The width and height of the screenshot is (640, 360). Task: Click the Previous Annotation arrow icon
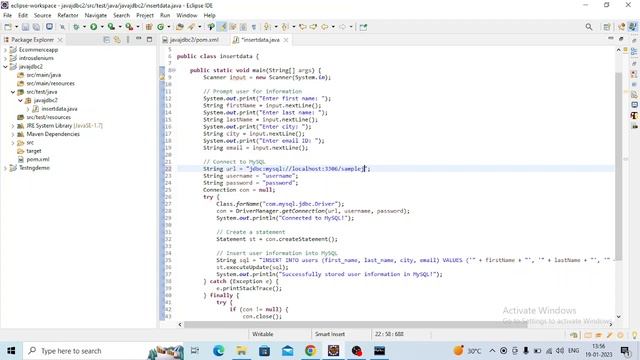click(285, 27)
